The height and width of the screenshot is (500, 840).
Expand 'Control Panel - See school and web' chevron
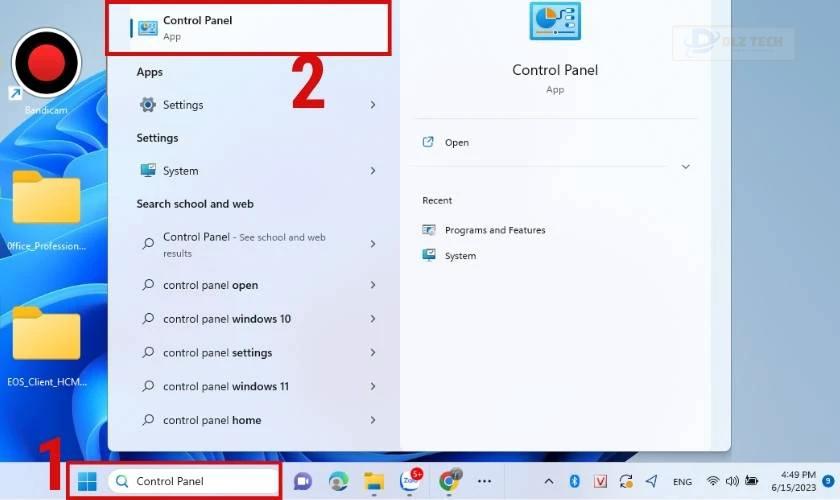click(373, 244)
